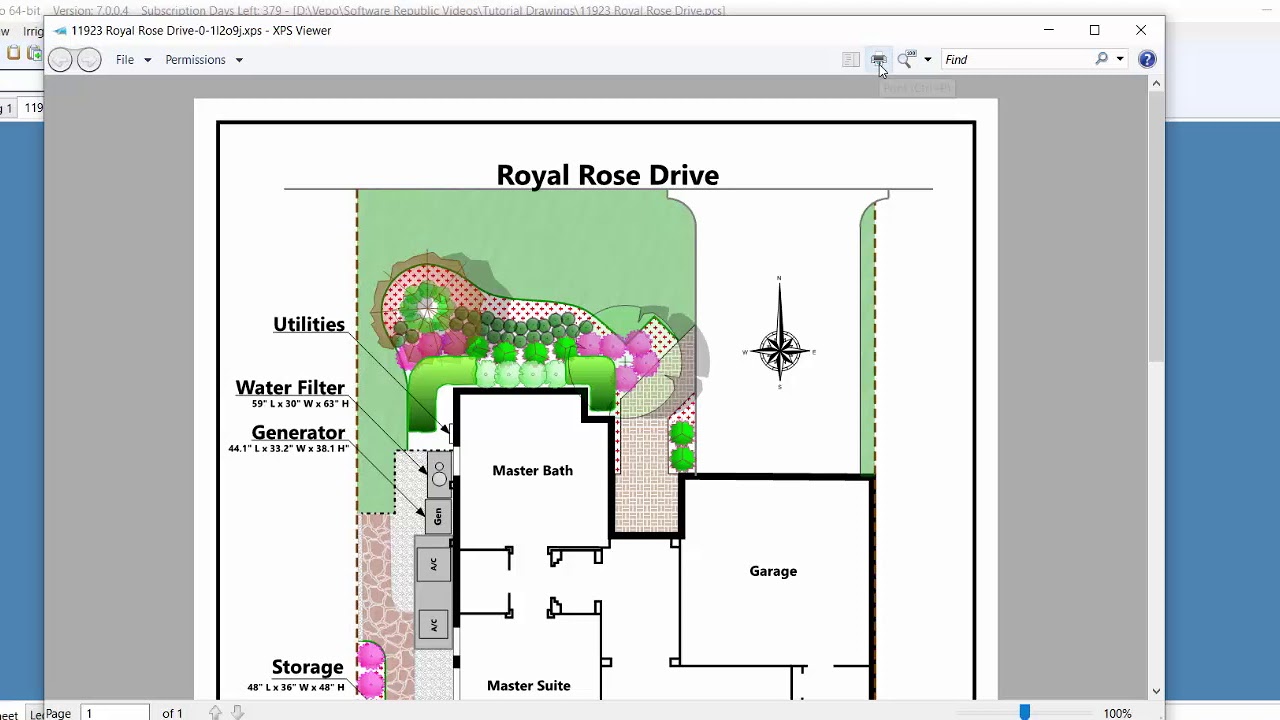Go to previous page with up arrow
This screenshot has width=1280, height=720.
coord(215,713)
